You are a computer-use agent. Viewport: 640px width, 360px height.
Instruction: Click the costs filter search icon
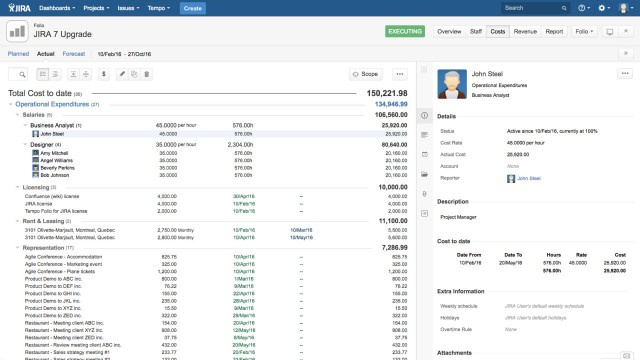tap(22, 74)
